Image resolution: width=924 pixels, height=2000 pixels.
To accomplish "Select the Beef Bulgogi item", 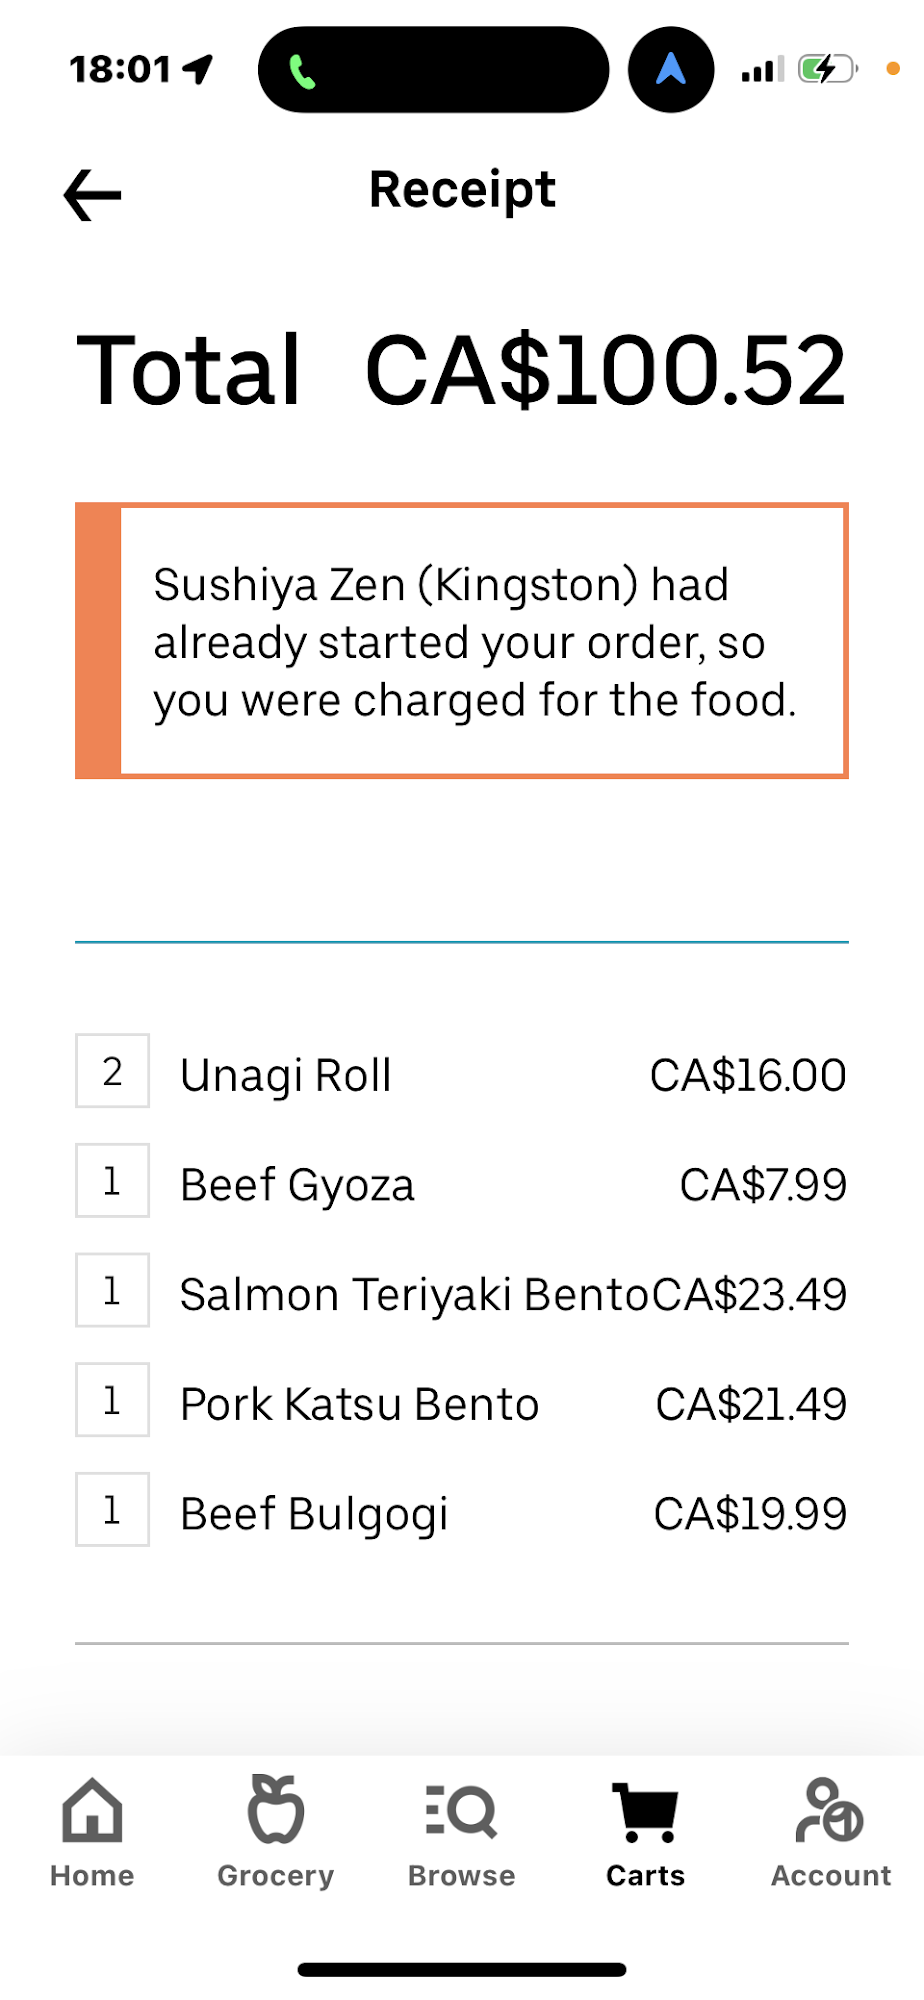I will tap(314, 1515).
